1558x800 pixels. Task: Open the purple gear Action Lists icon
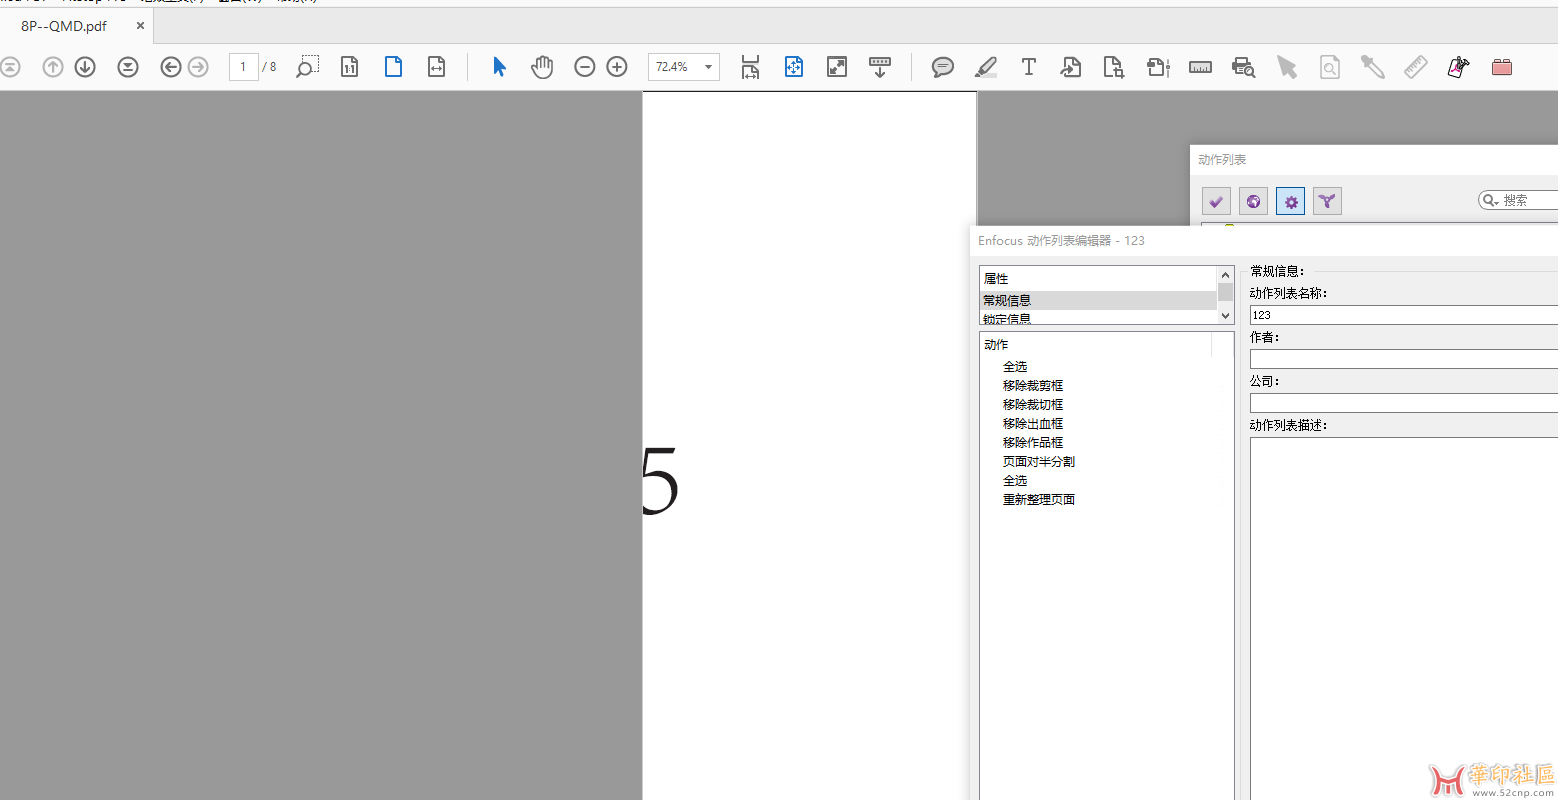click(x=1290, y=201)
